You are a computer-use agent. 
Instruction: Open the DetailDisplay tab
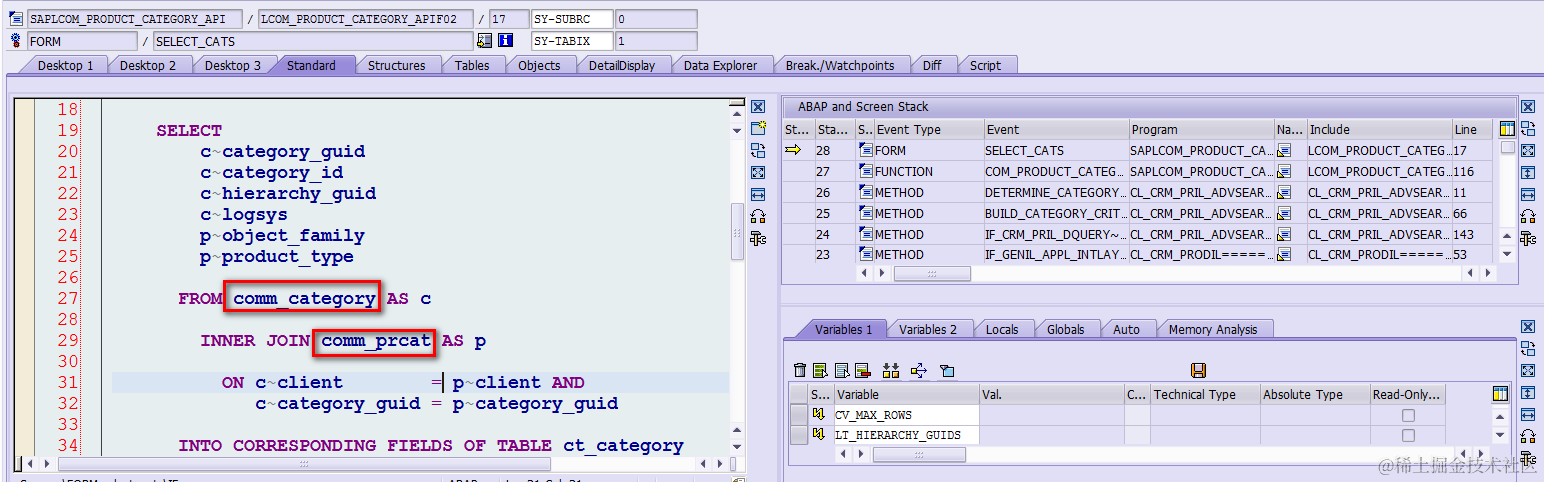(621, 65)
